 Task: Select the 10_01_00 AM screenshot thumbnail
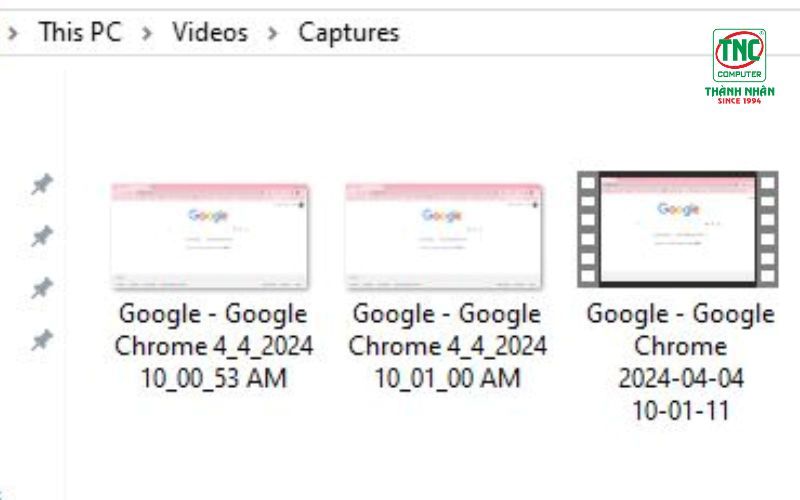[443, 236]
